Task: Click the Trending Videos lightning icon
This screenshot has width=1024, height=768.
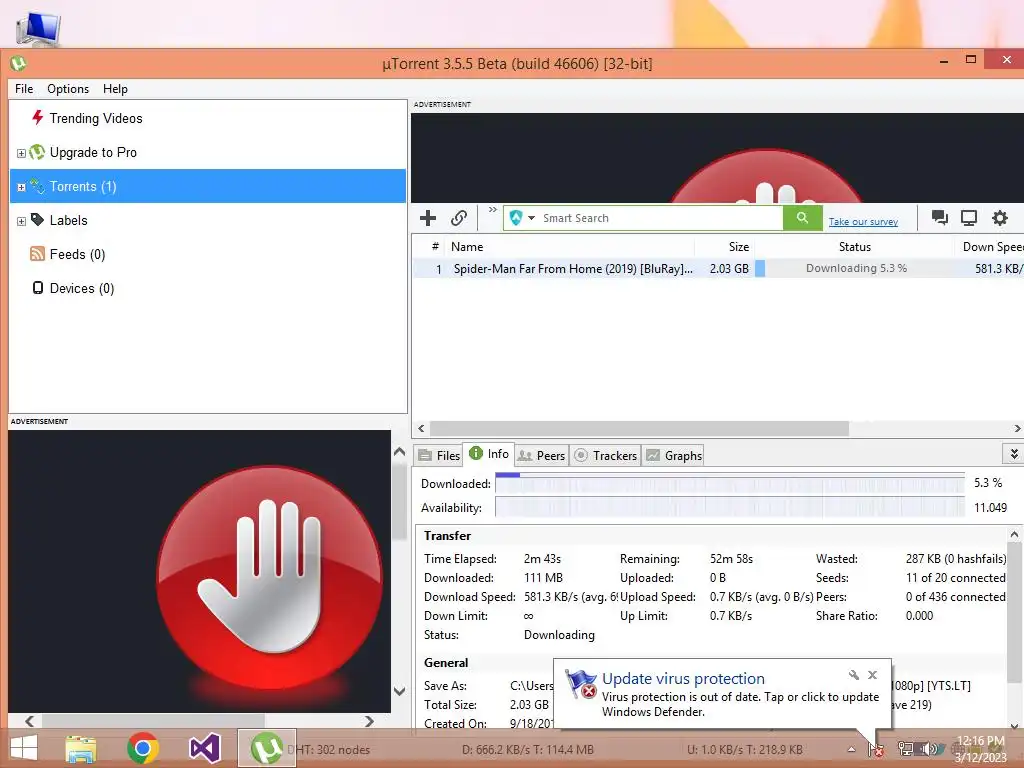Action: point(38,118)
